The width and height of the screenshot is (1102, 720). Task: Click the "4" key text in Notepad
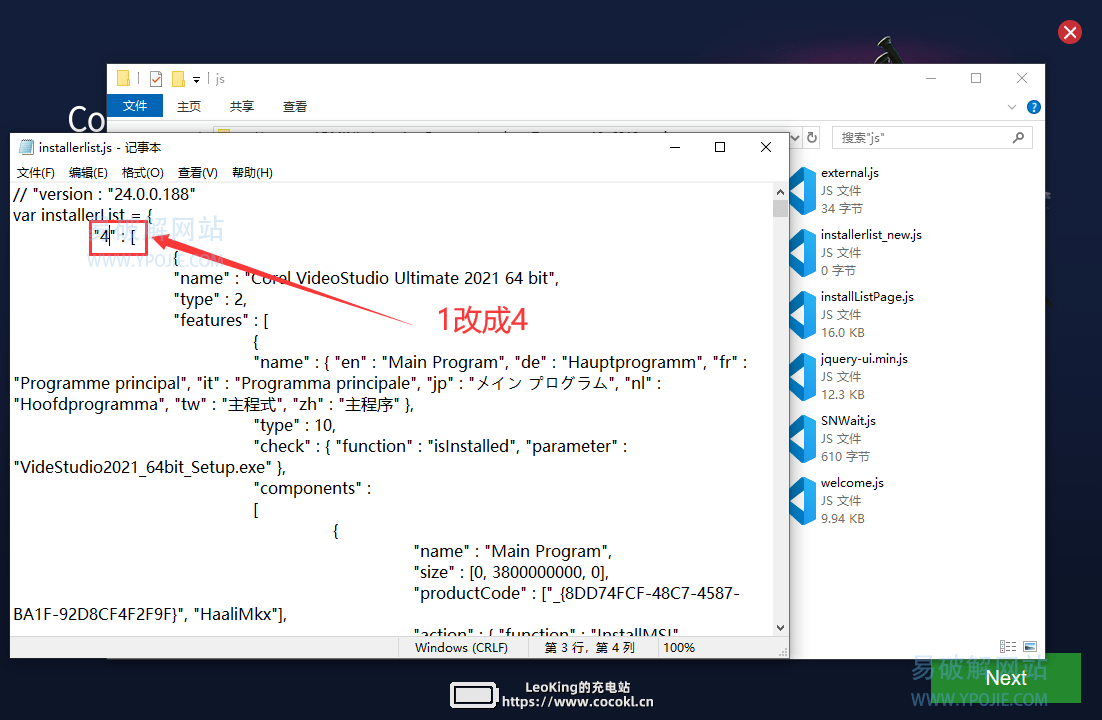[x=104, y=236]
